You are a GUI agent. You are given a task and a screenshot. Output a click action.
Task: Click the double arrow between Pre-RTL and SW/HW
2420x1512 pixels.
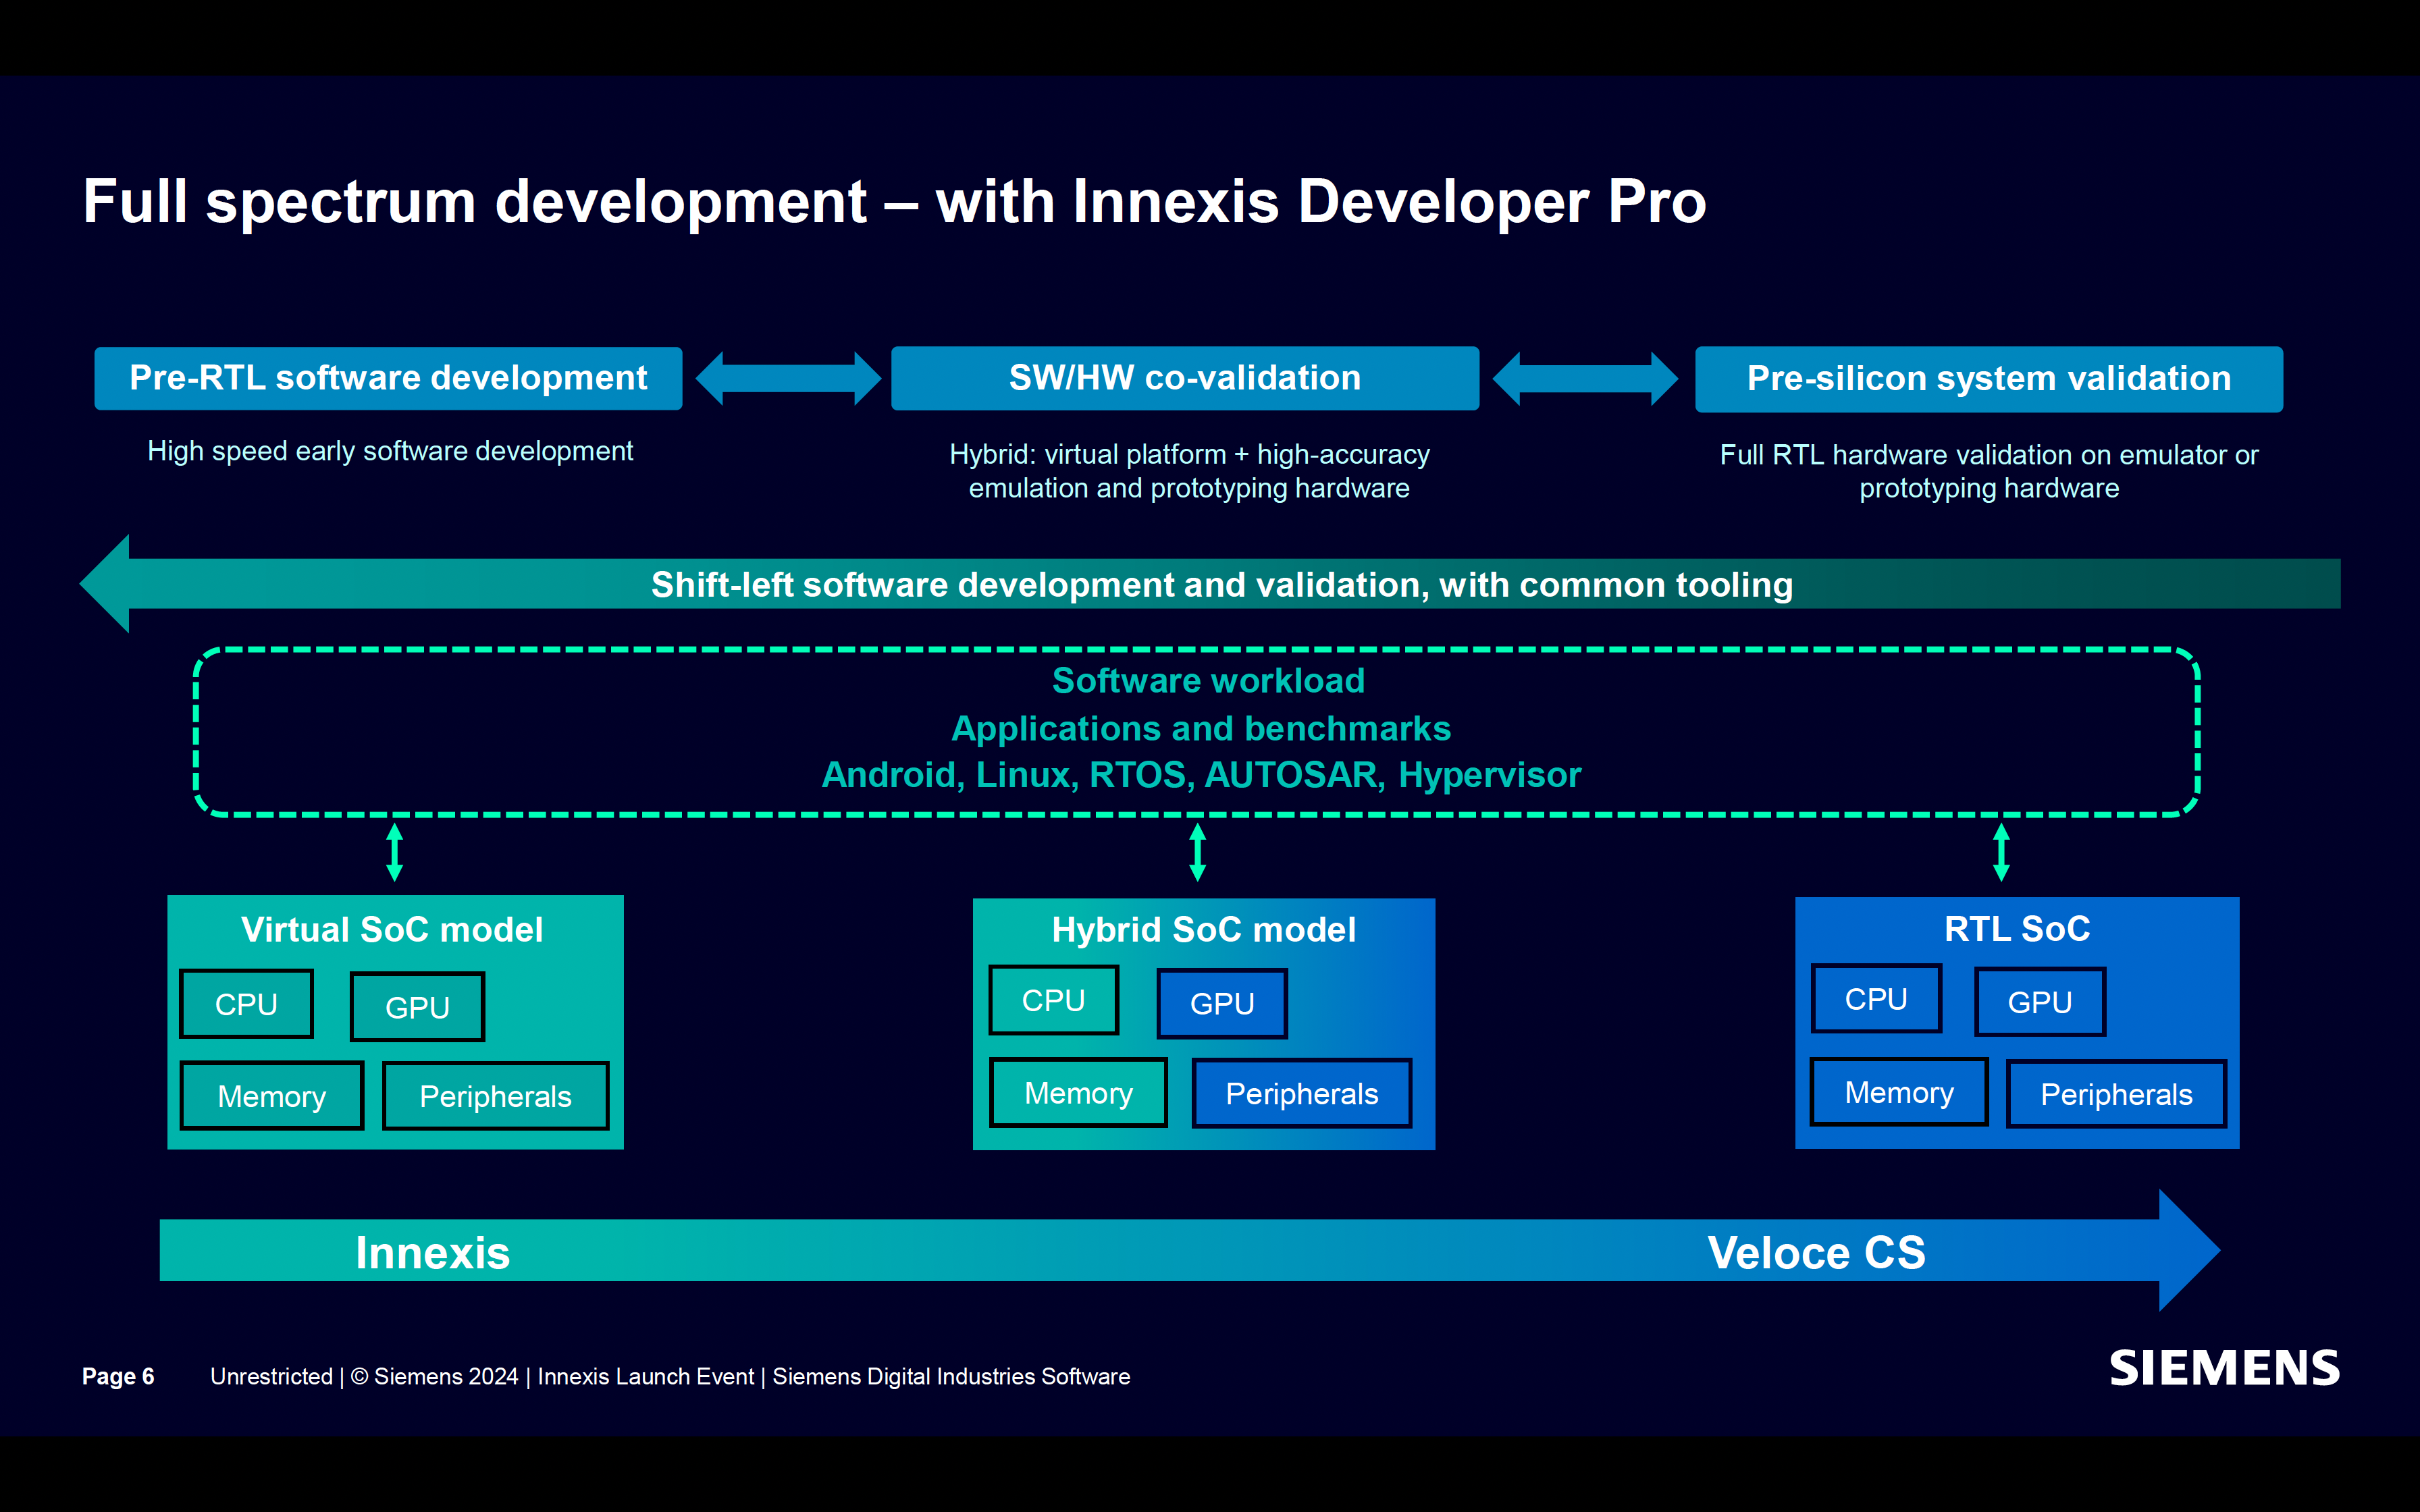(788, 378)
